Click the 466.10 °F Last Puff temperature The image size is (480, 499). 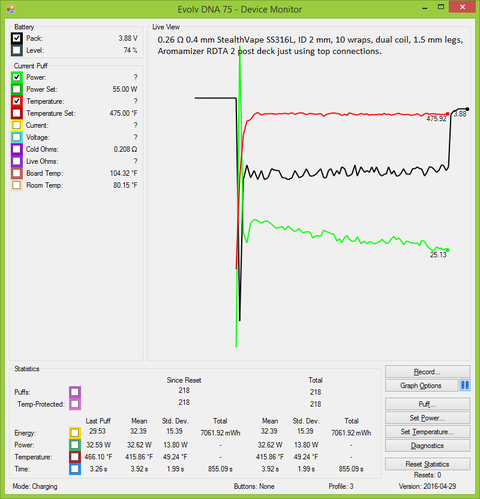pyautogui.click(x=98, y=457)
